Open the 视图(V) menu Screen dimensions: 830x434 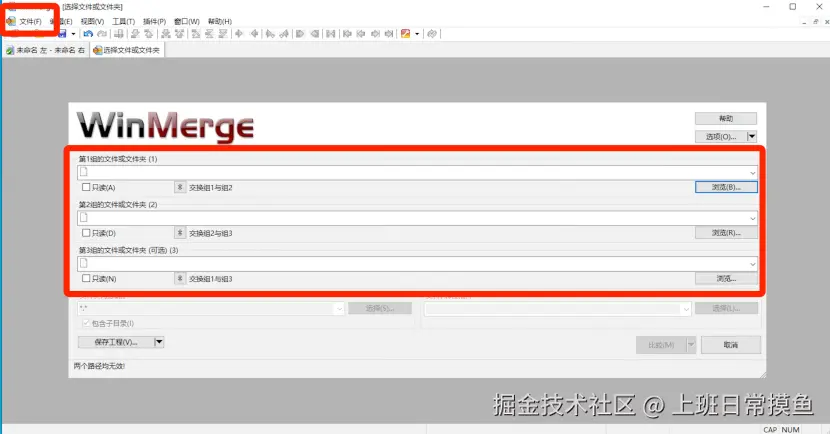(x=92, y=22)
